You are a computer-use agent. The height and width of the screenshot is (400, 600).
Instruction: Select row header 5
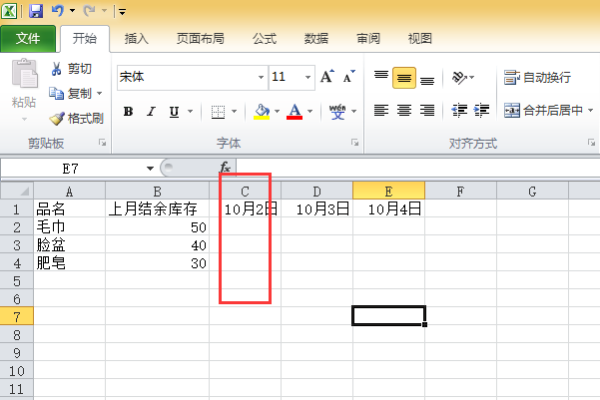point(17,281)
